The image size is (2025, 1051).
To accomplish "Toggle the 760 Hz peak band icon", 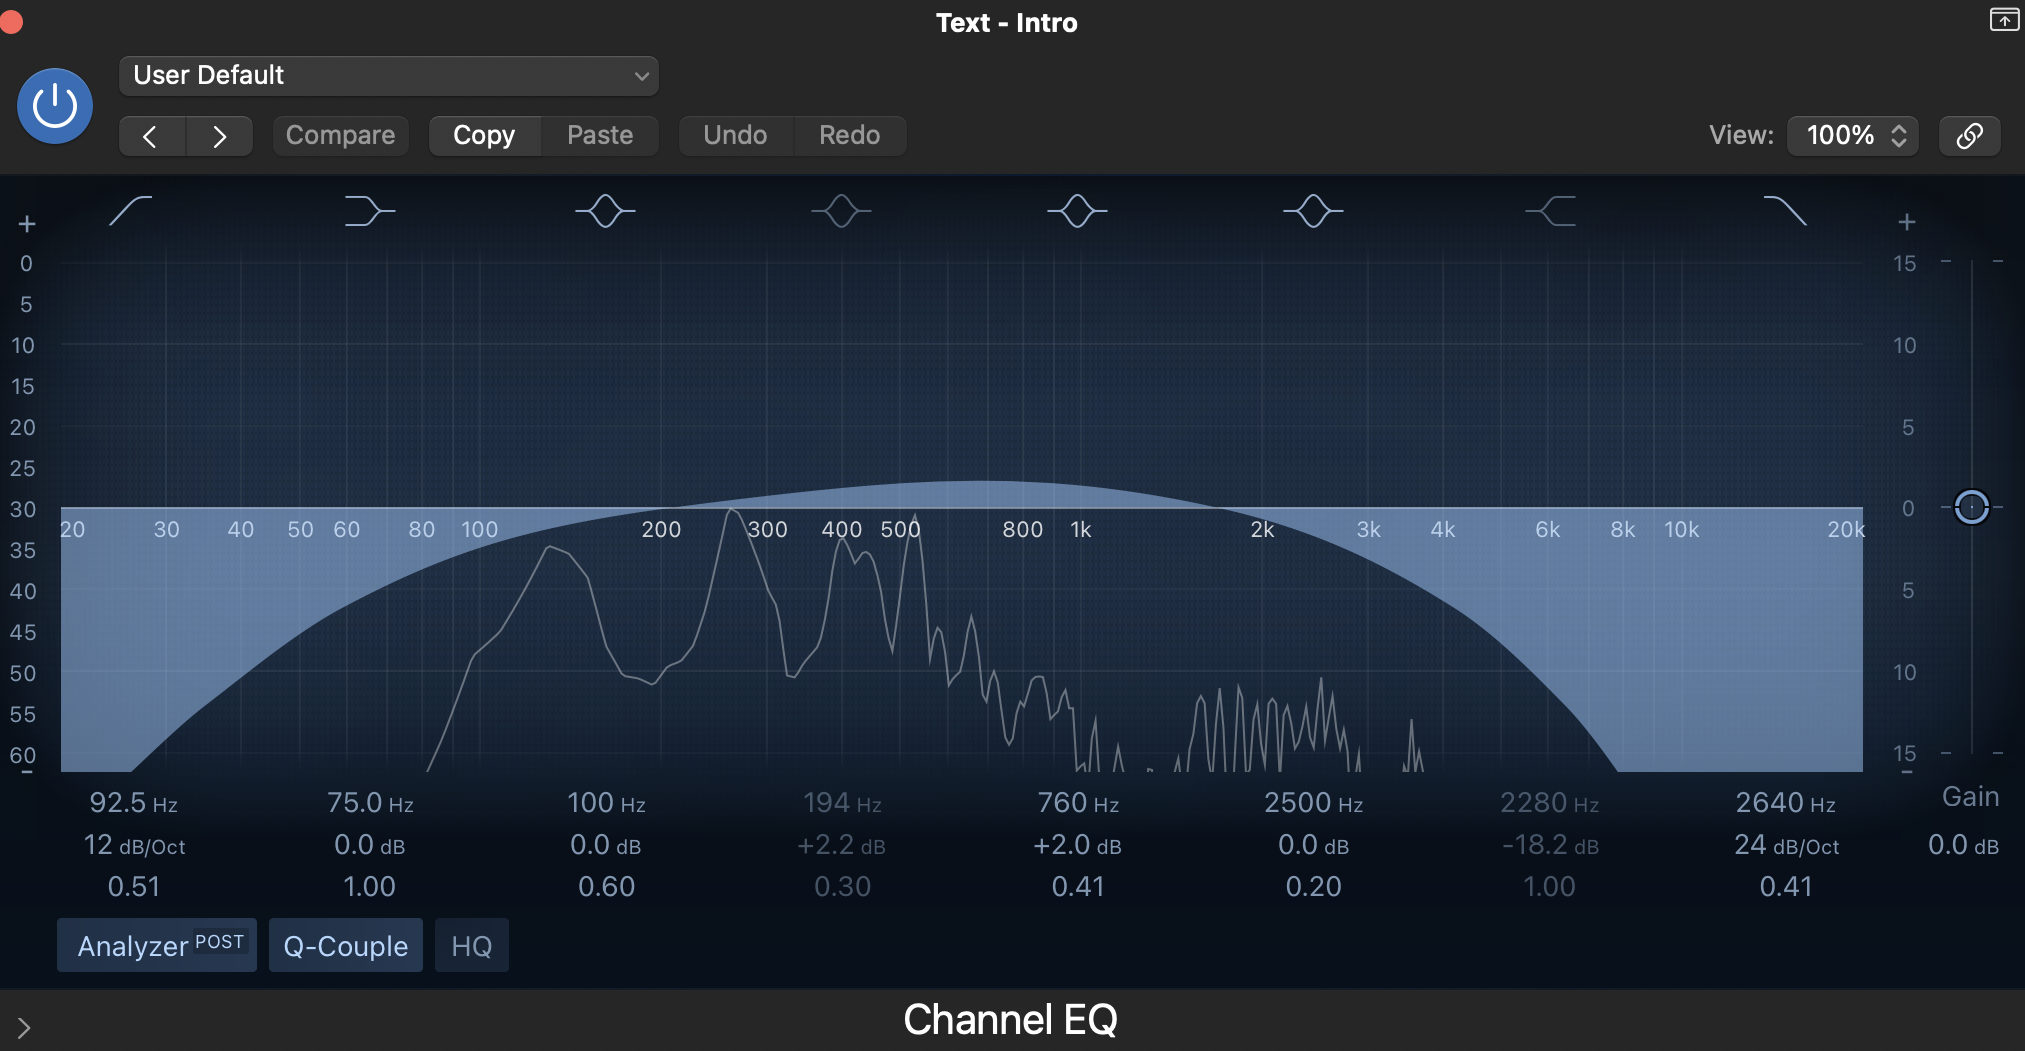I will point(1077,210).
